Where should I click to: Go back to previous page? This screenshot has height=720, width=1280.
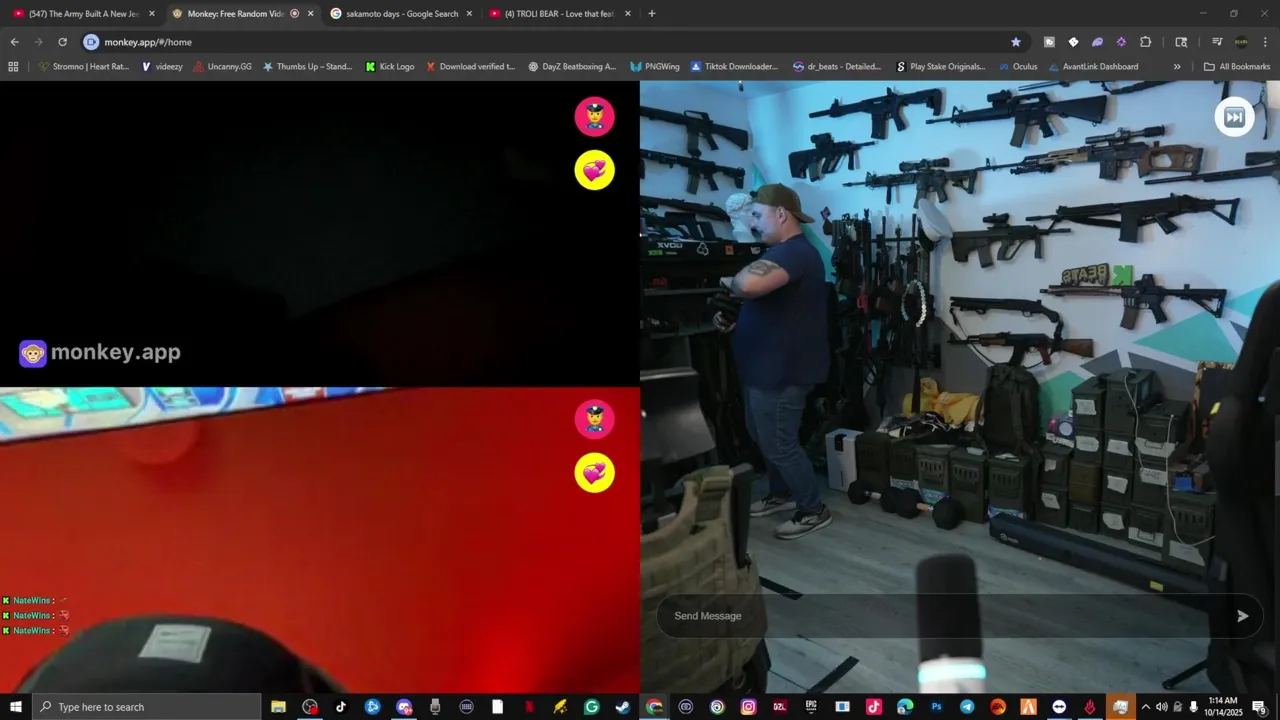coord(14,42)
